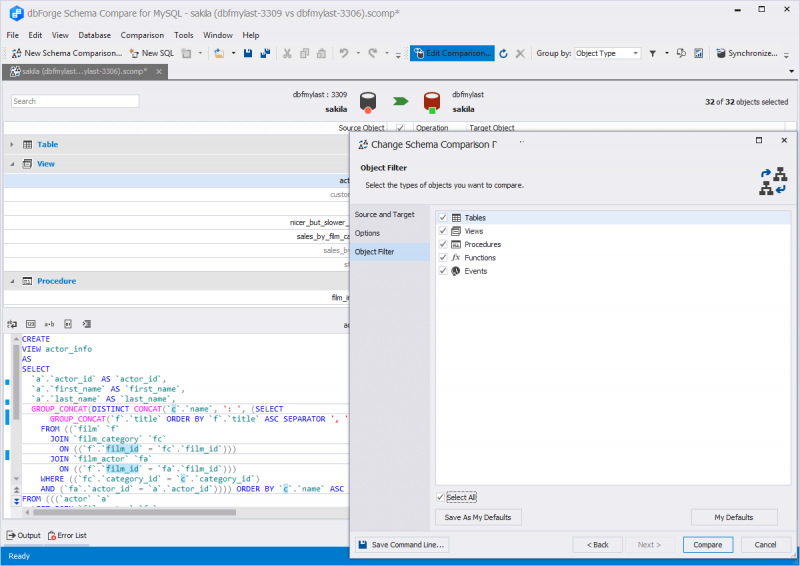Refresh the comparison with the refresh icon
The image size is (800, 566).
[x=504, y=53]
